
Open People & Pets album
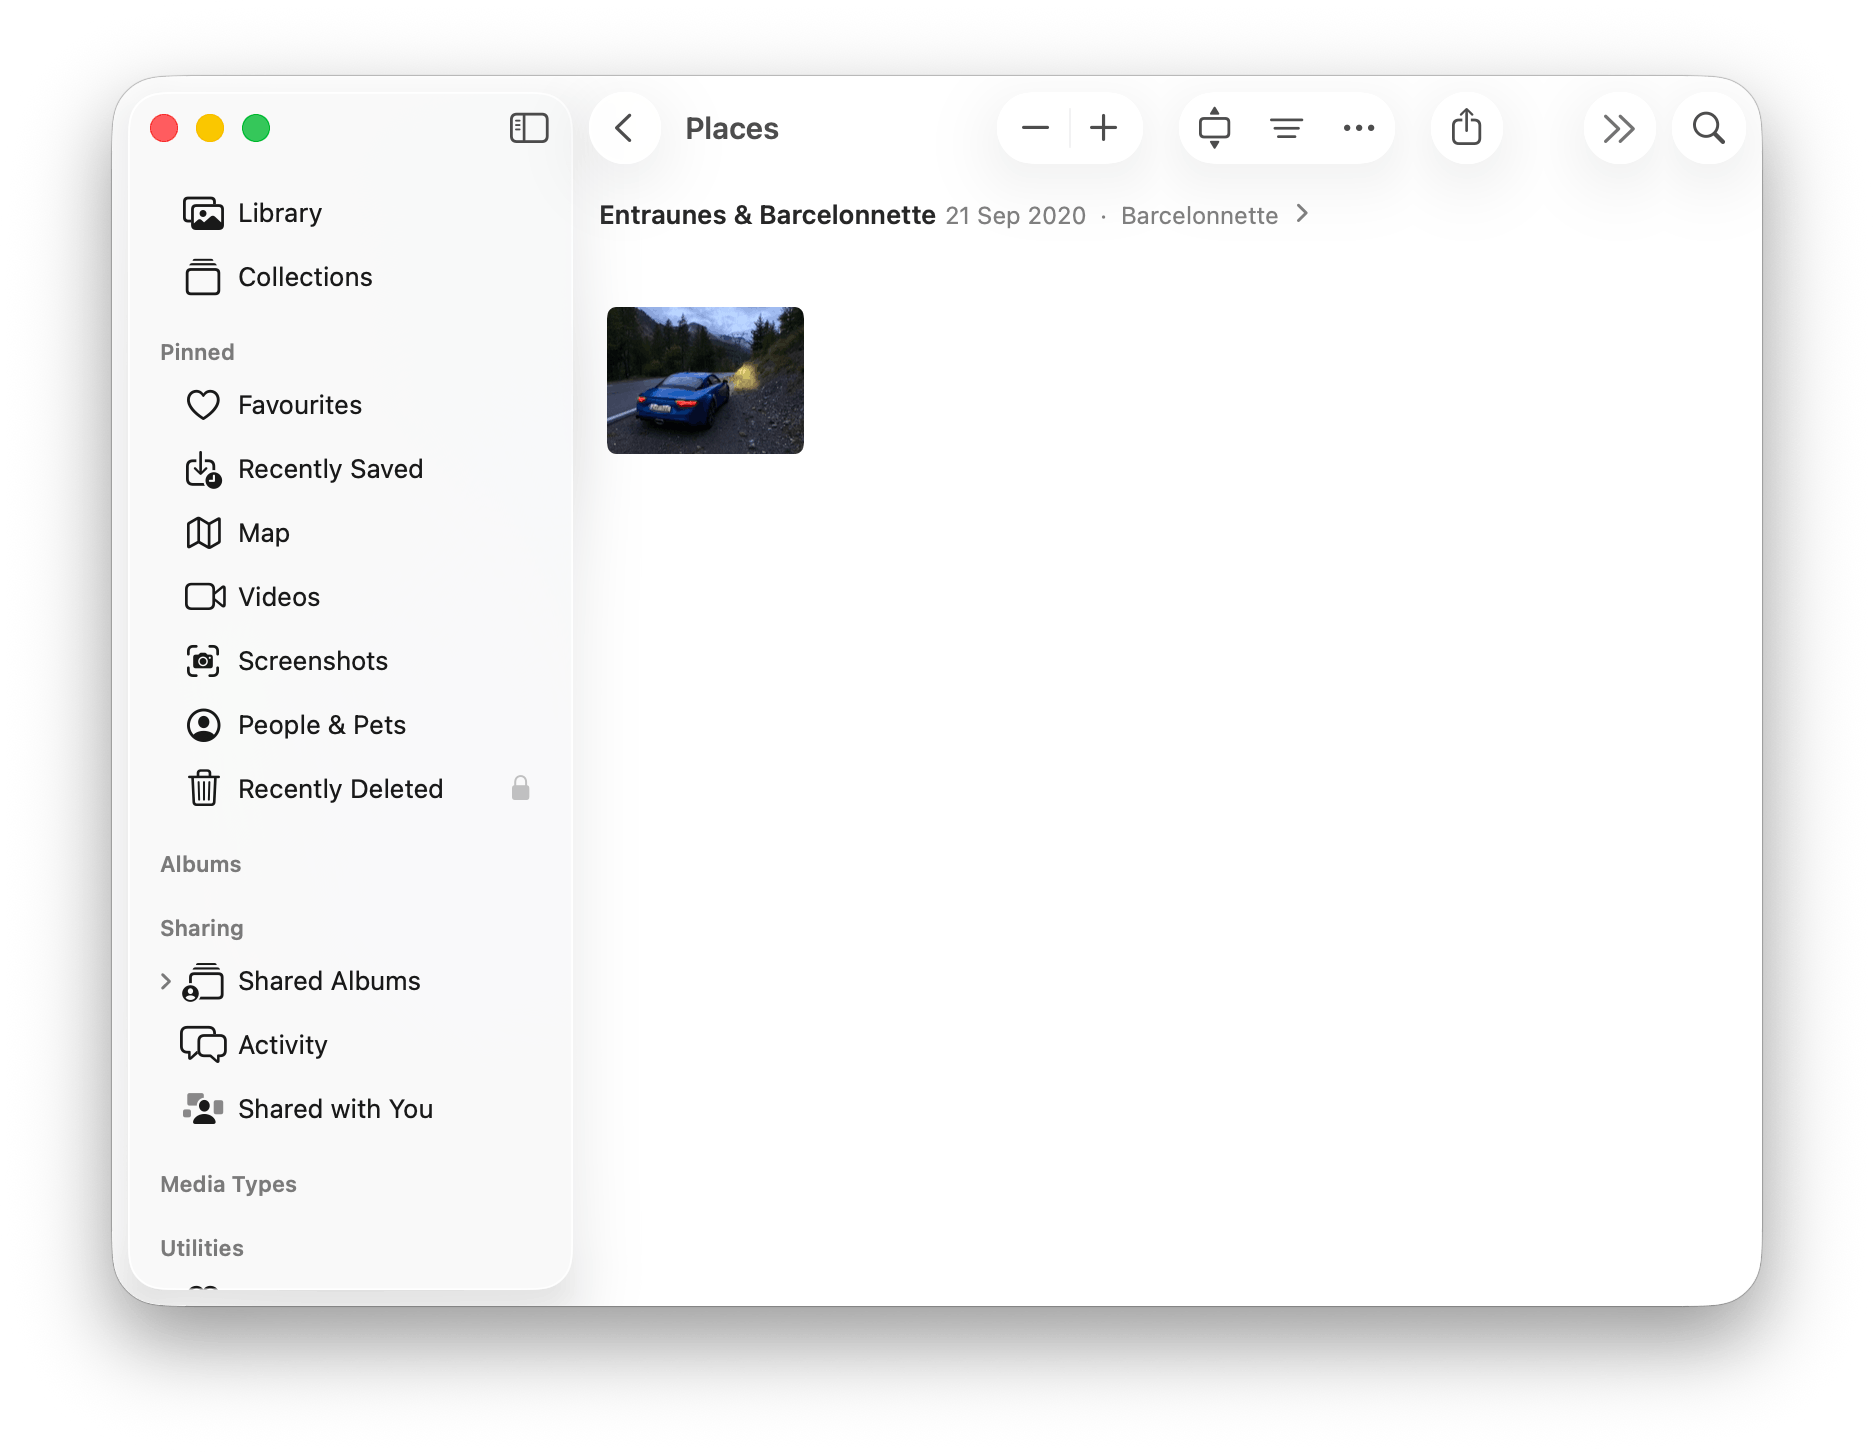(x=321, y=725)
